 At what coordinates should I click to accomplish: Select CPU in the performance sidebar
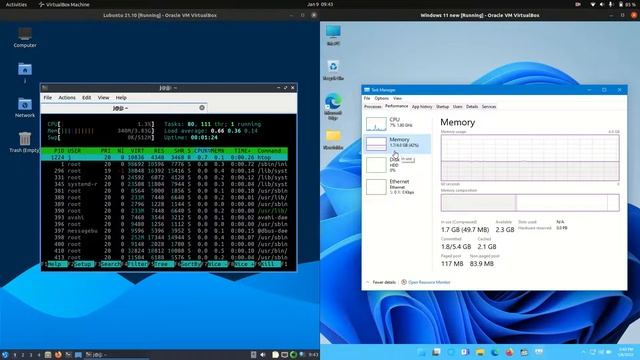[397, 123]
